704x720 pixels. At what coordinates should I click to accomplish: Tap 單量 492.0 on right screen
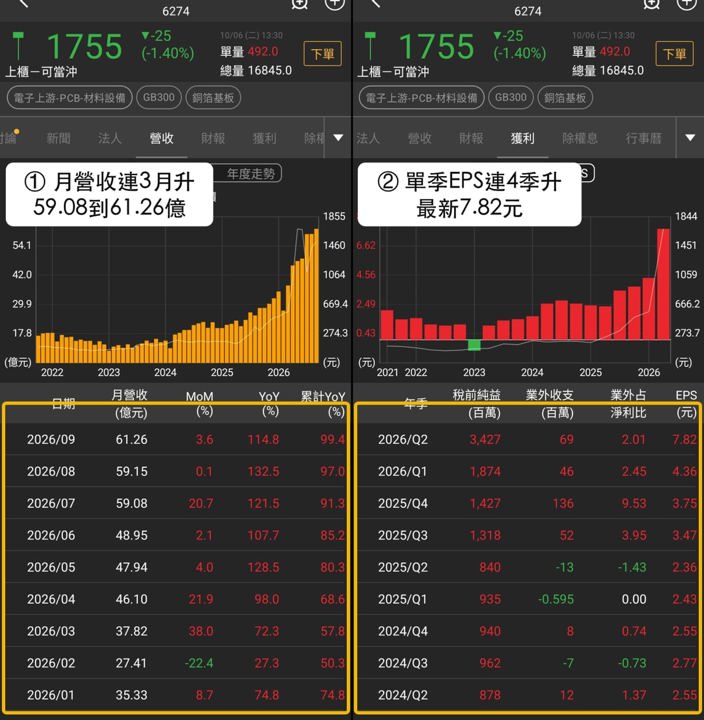click(601, 51)
